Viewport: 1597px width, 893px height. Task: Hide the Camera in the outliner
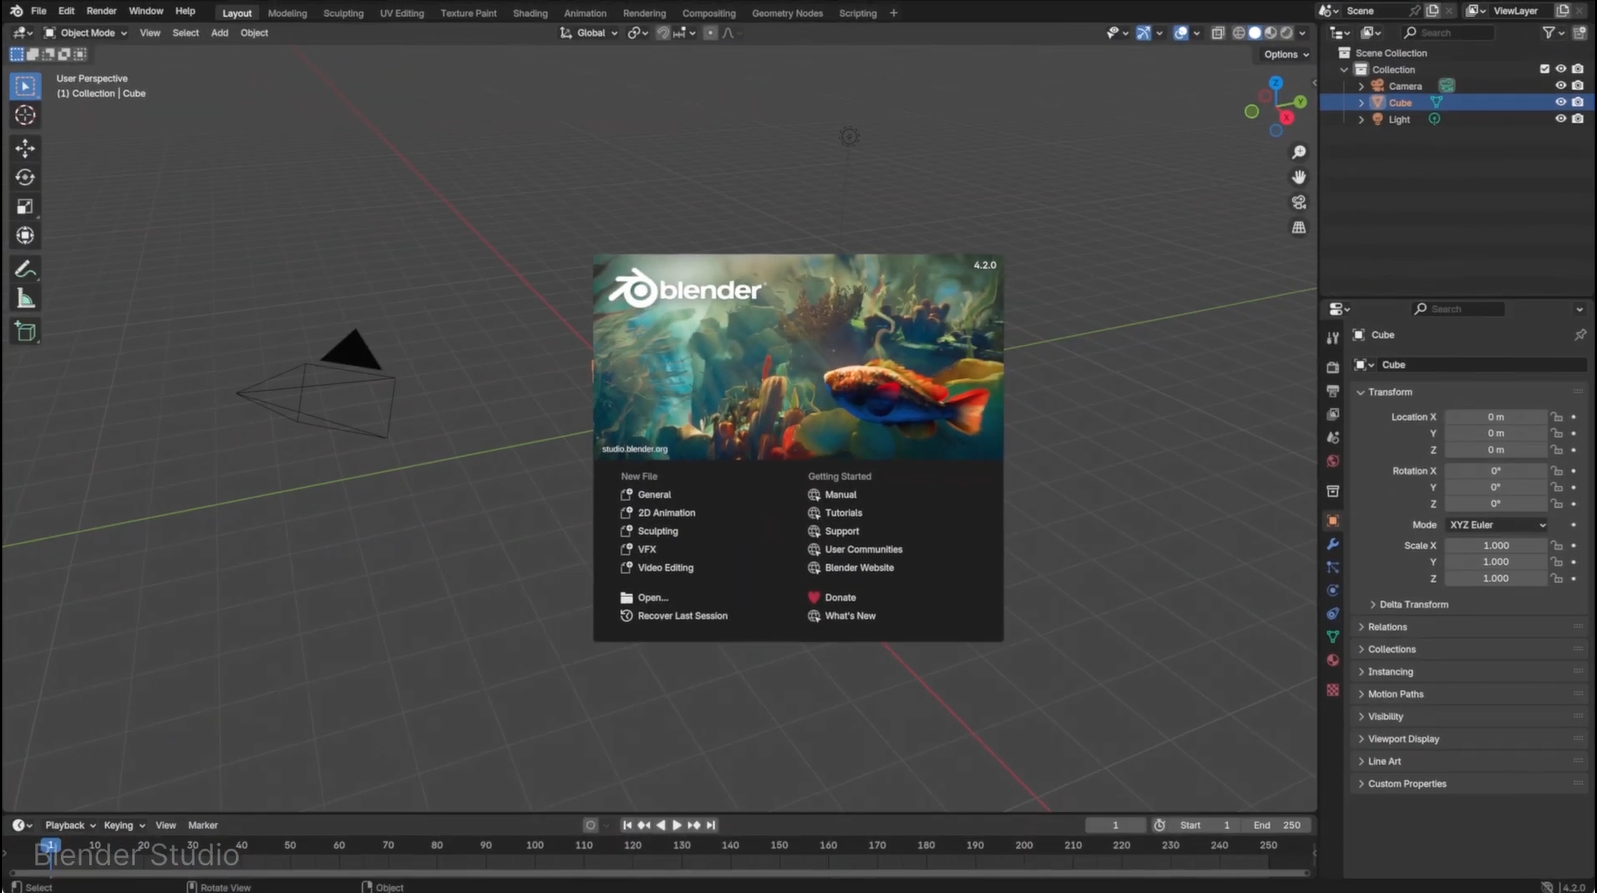(1560, 86)
